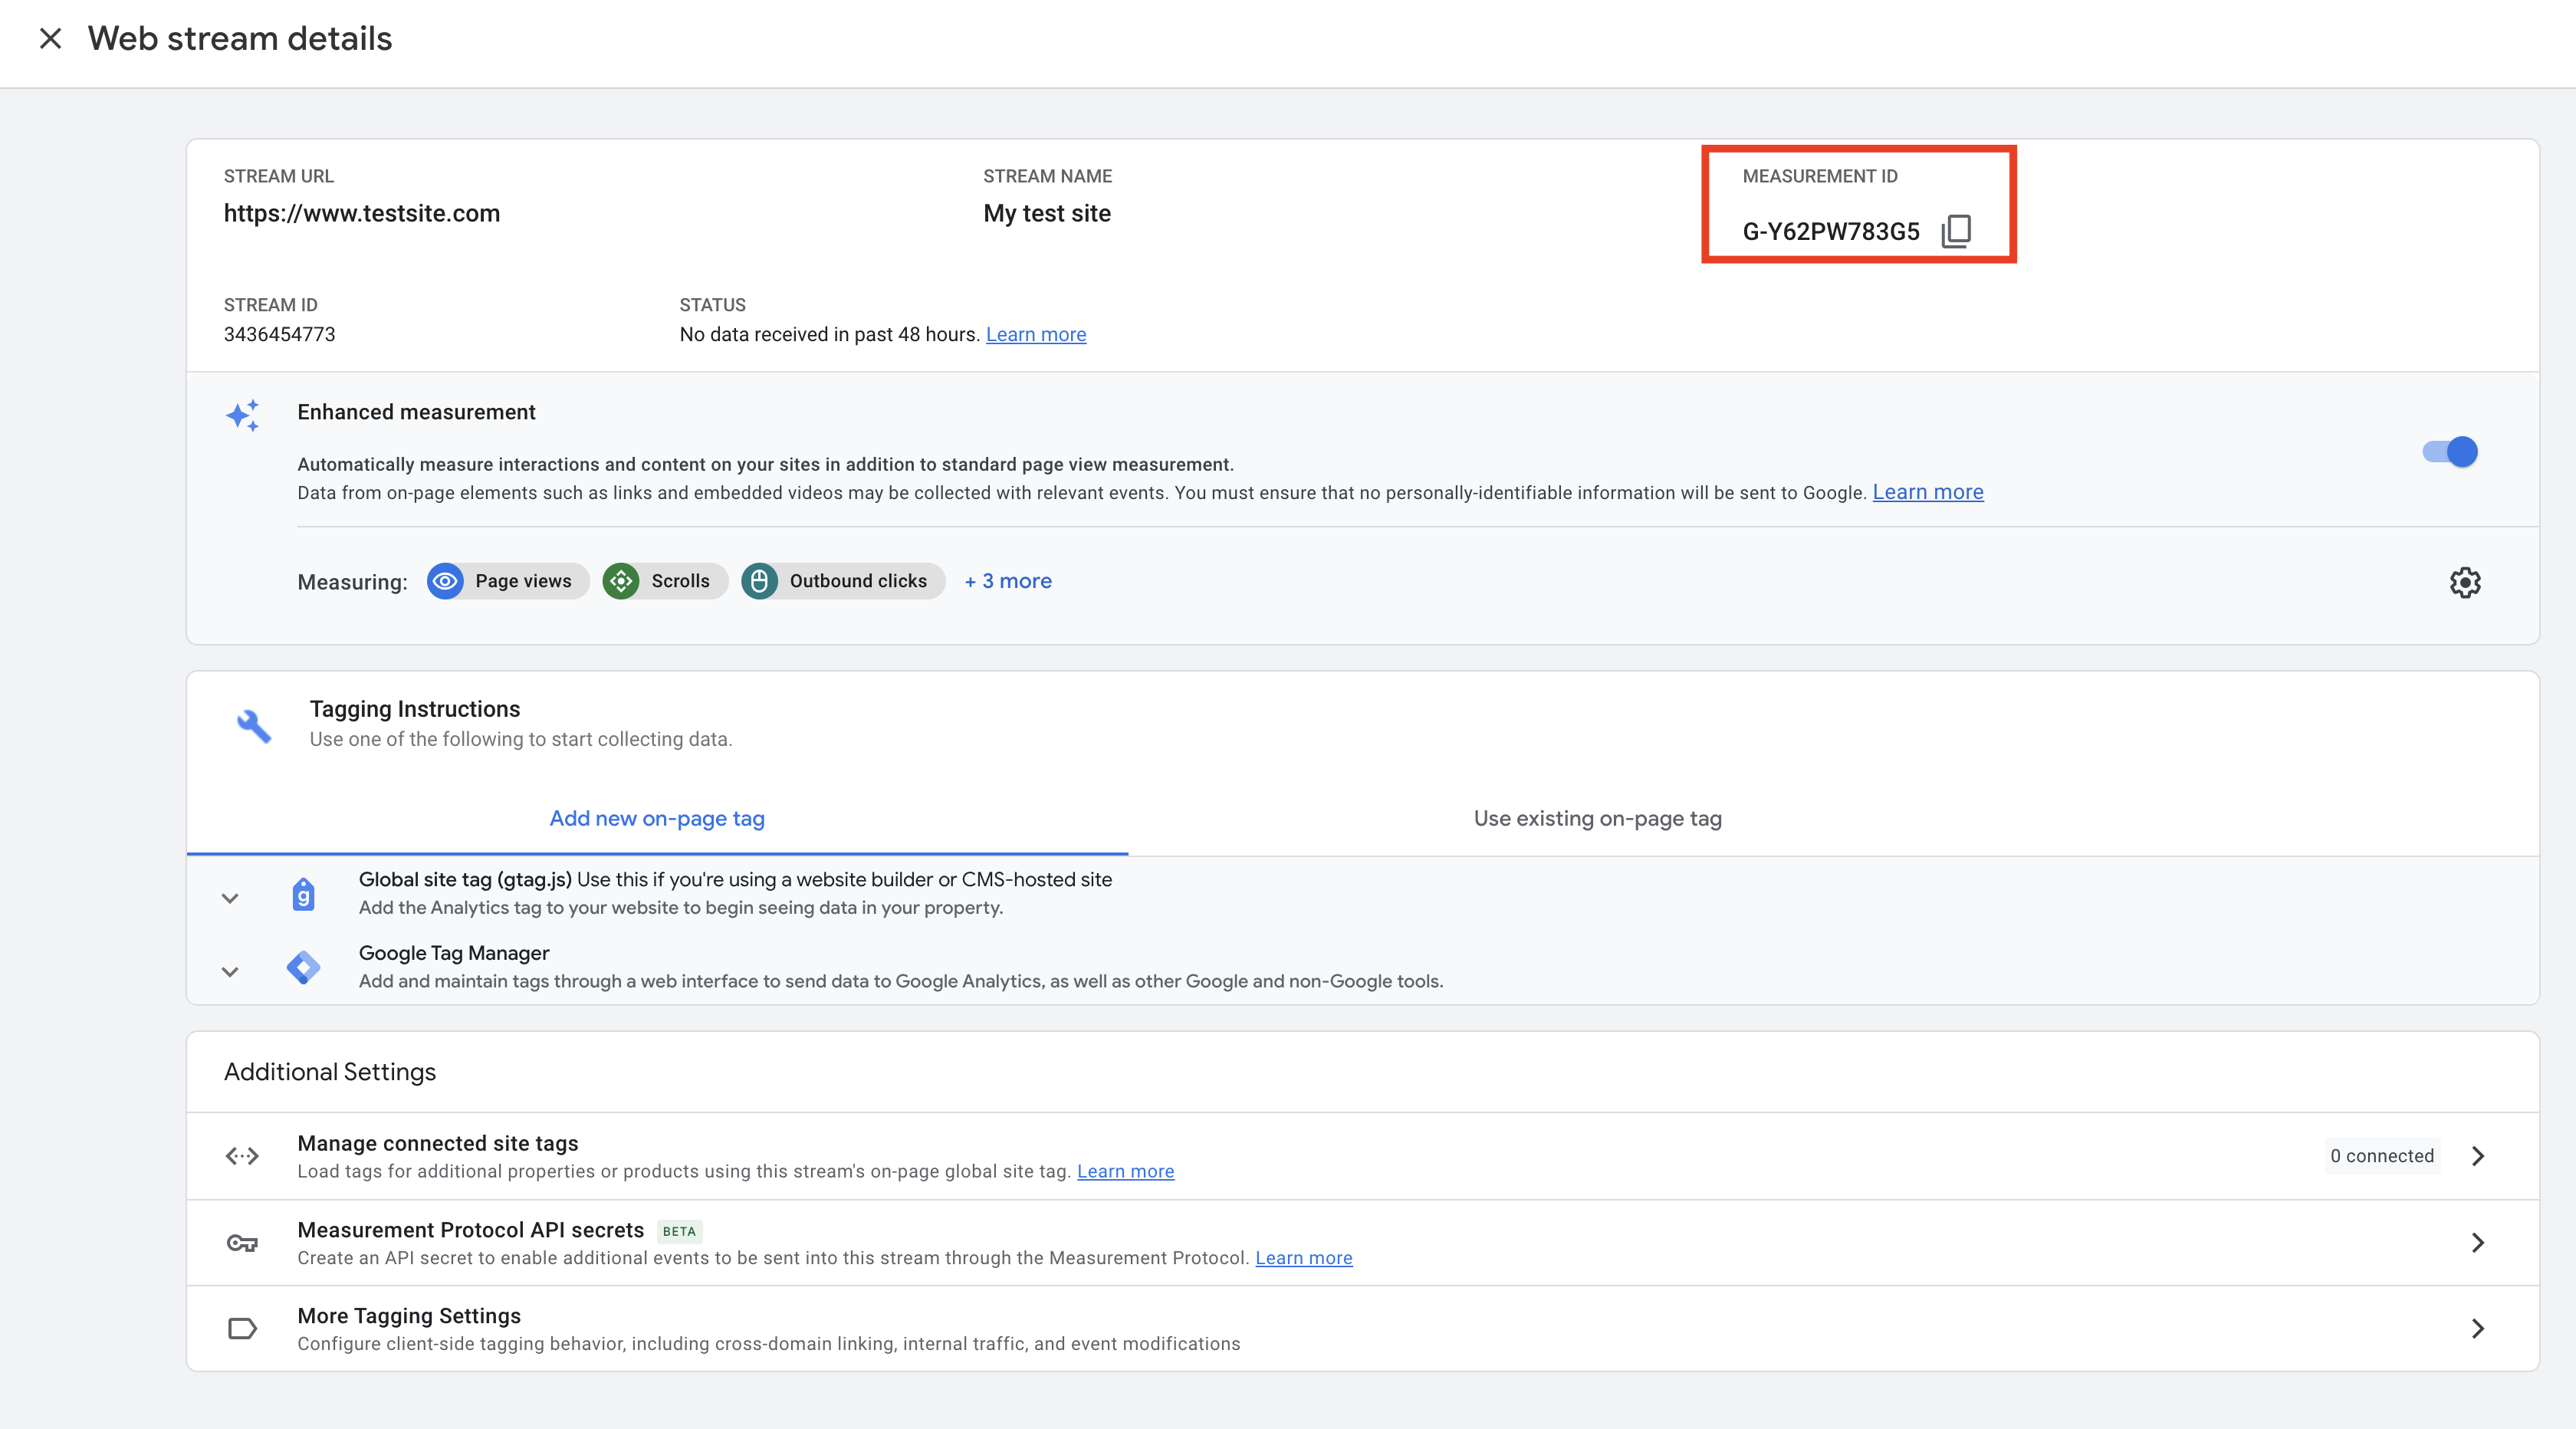Click the Google Tag Manager heading
The height and width of the screenshot is (1429, 2576).
(x=454, y=953)
